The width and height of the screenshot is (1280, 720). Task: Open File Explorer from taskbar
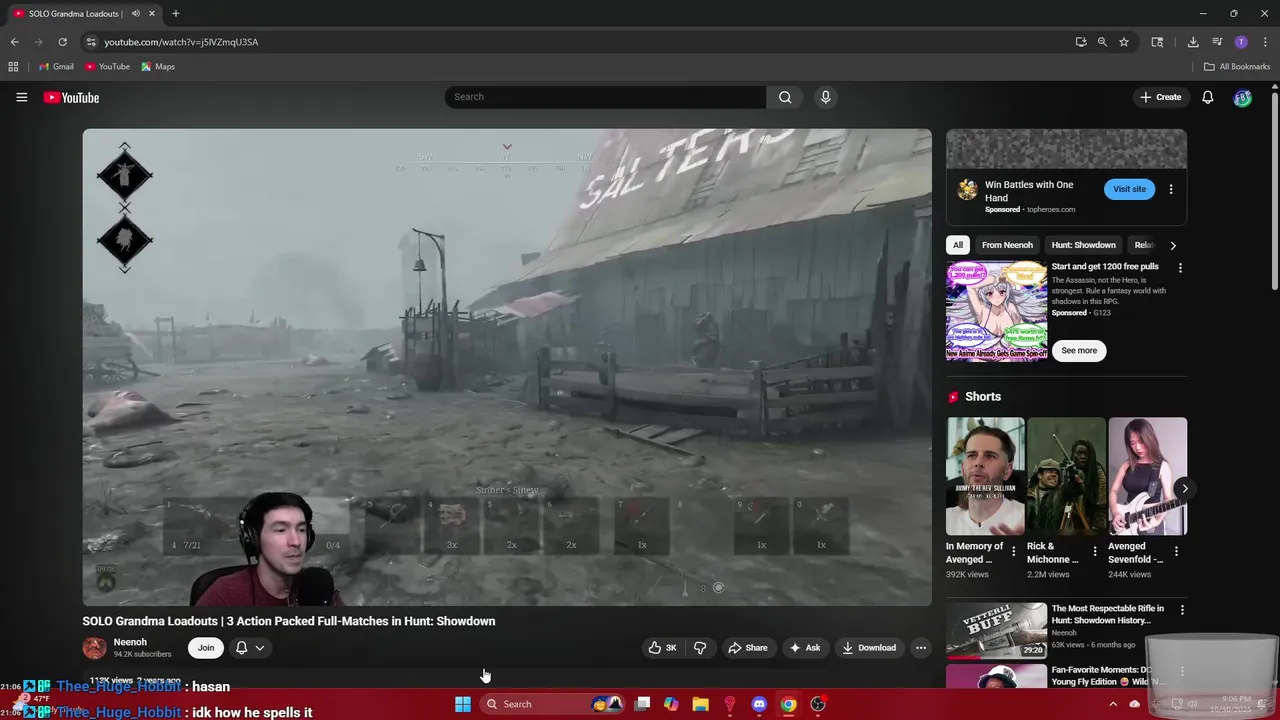pyautogui.click(x=701, y=704)
